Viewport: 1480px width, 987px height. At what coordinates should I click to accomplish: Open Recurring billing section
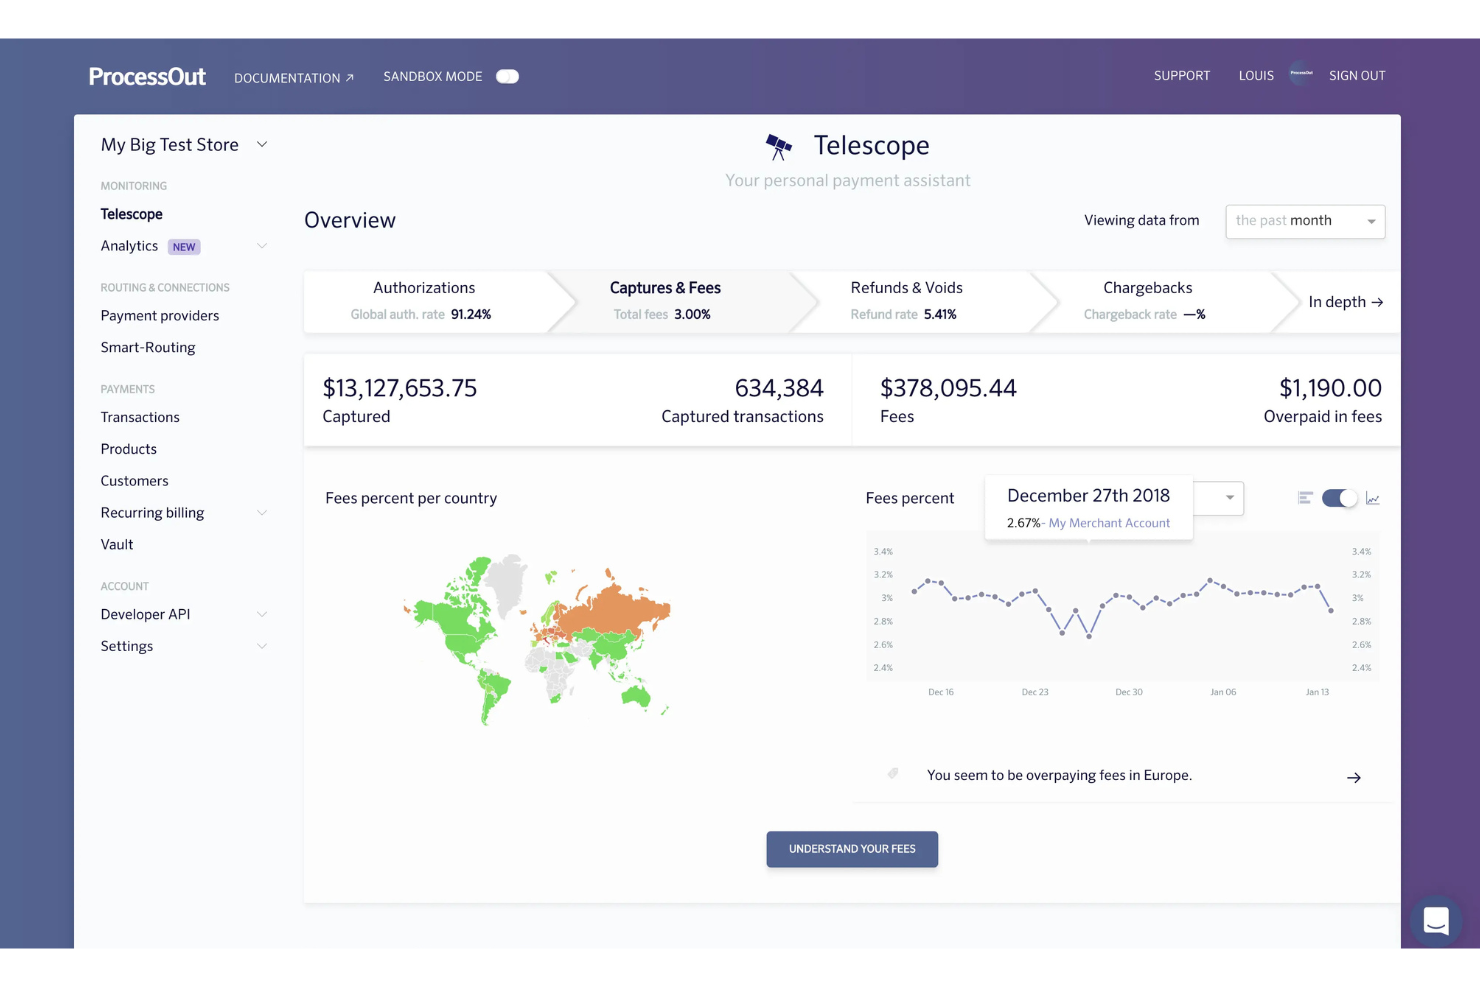(x=152, y=513)
